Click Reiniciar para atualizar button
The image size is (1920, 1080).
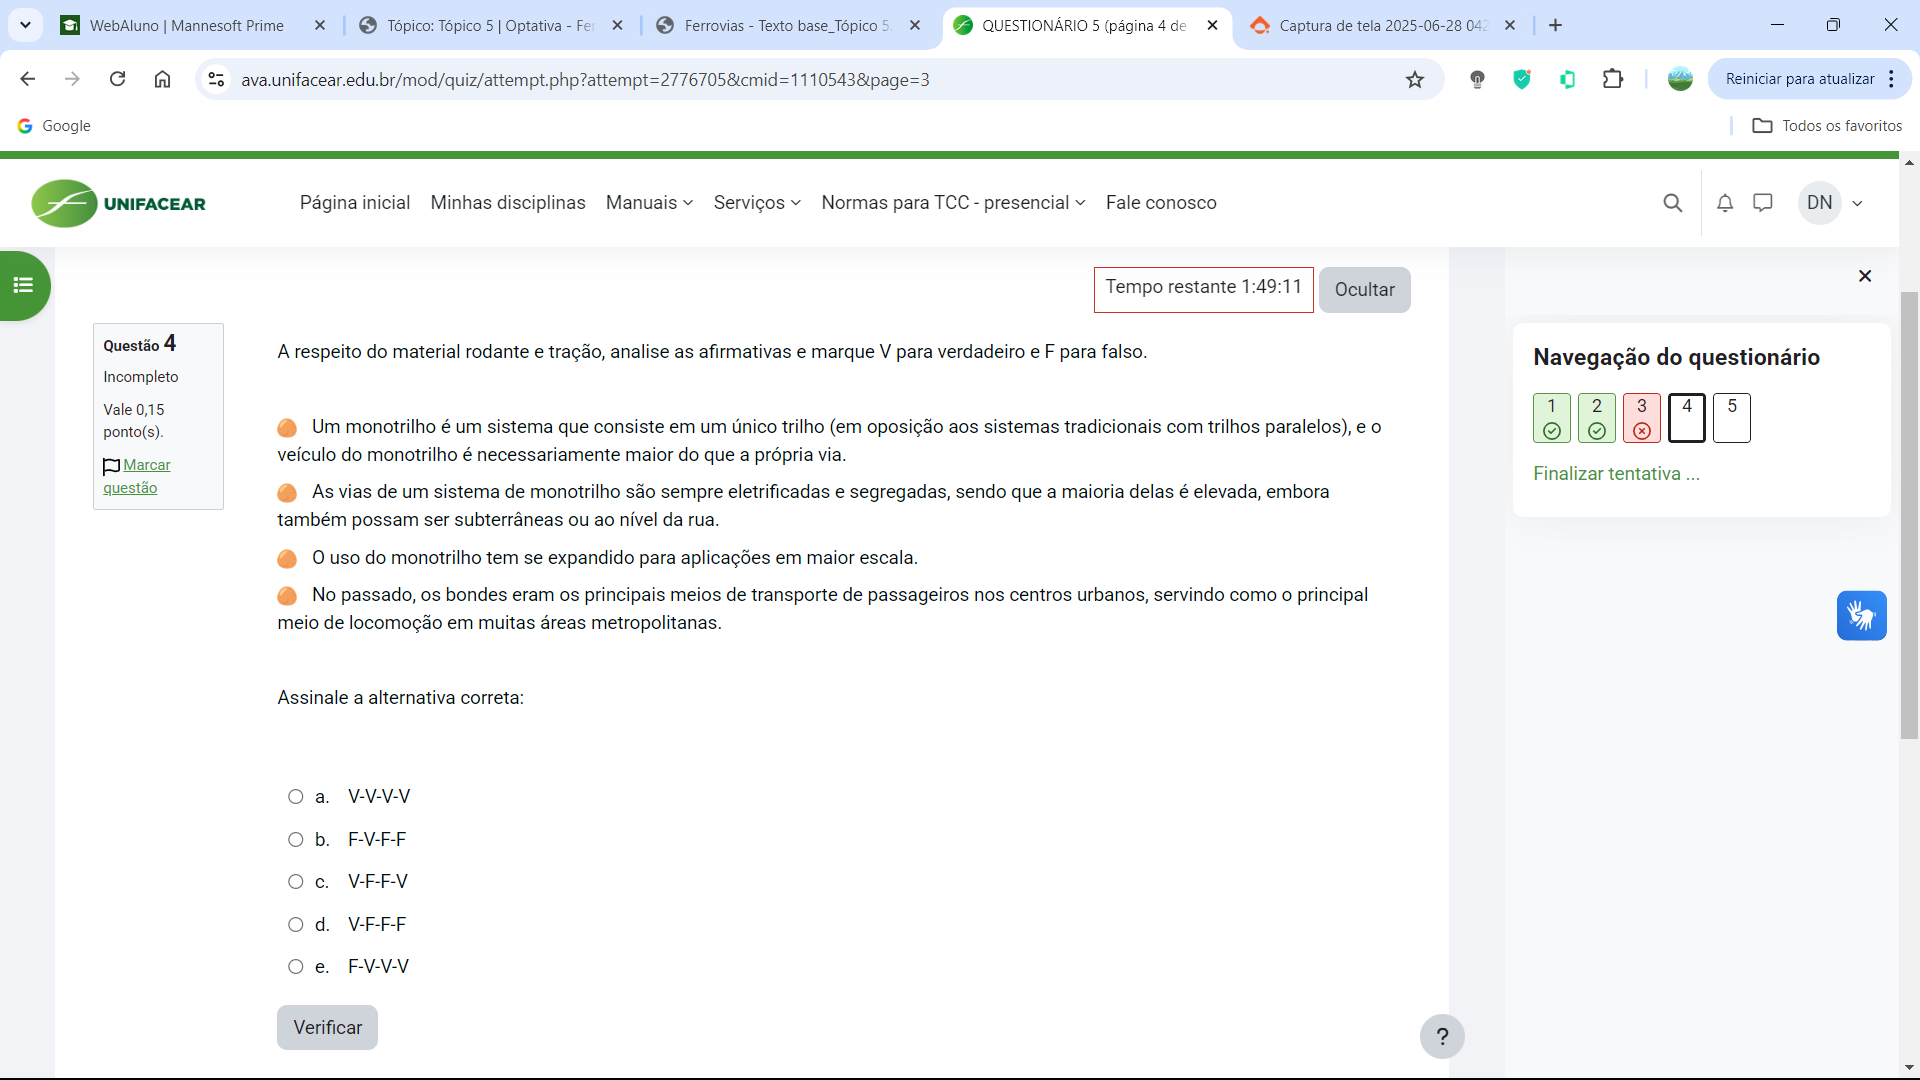[x=1800, y=79]
